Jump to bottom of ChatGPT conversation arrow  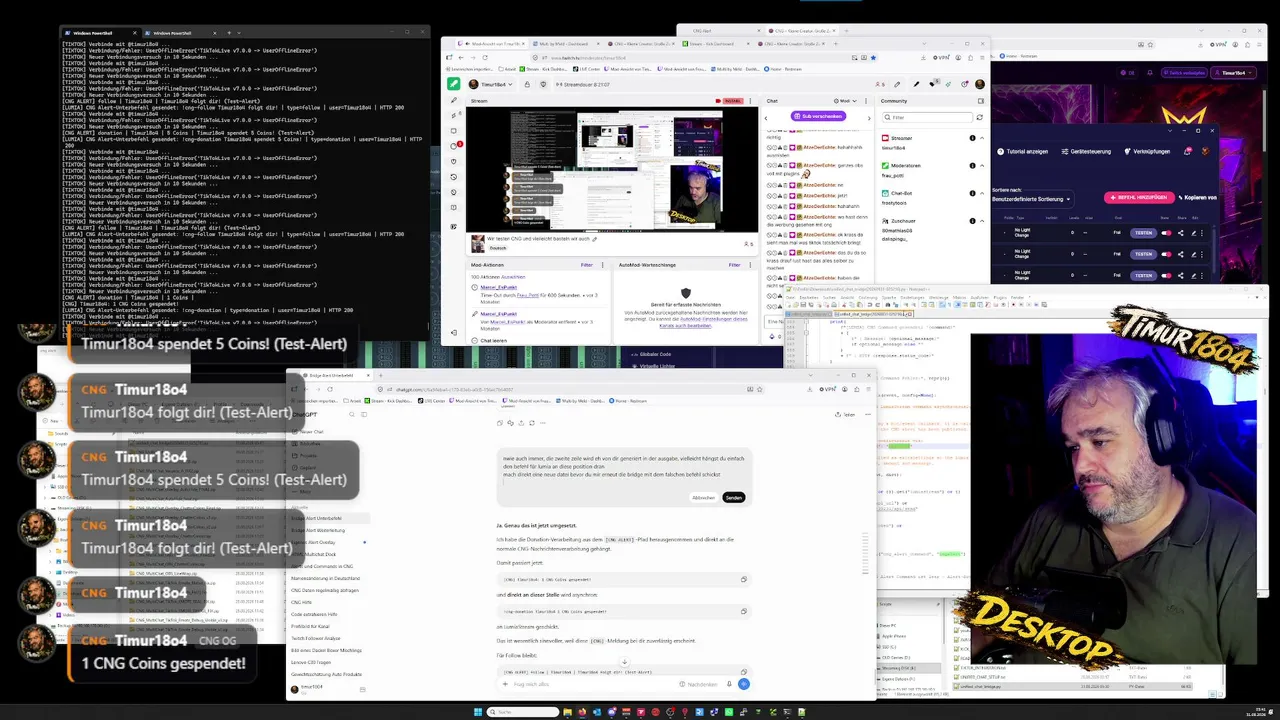624,661
